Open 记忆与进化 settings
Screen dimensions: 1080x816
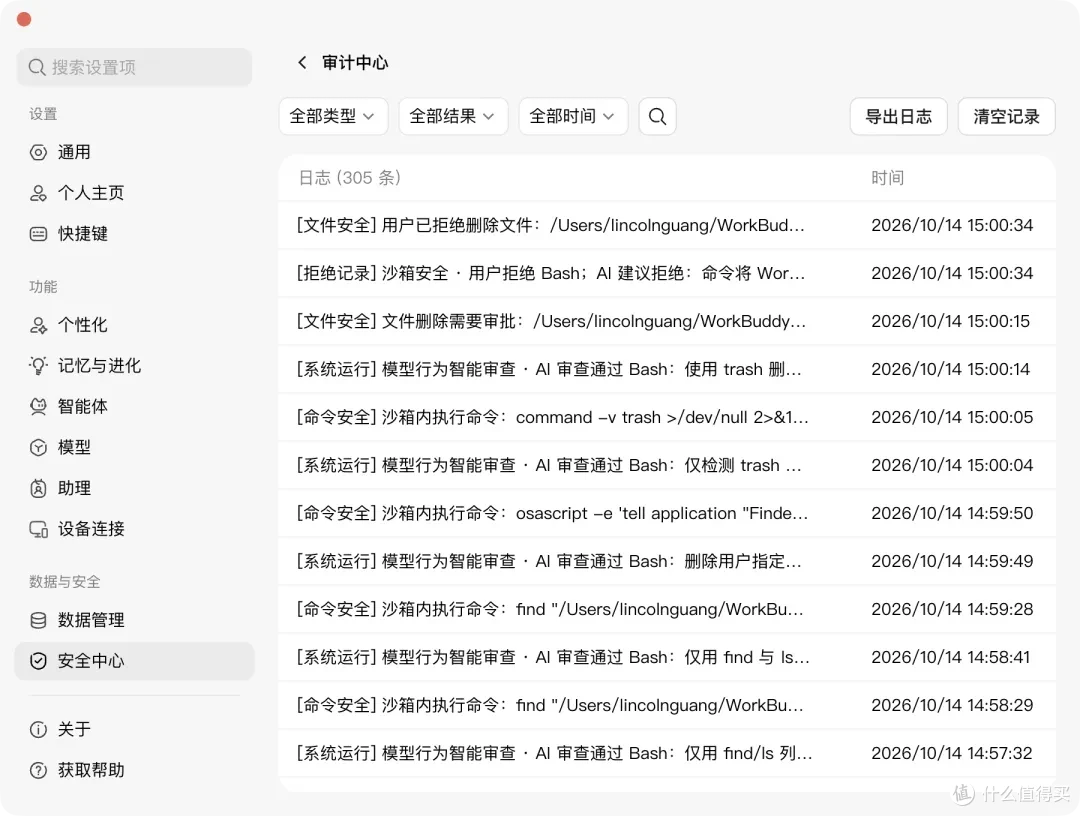[x=134, y=366]
